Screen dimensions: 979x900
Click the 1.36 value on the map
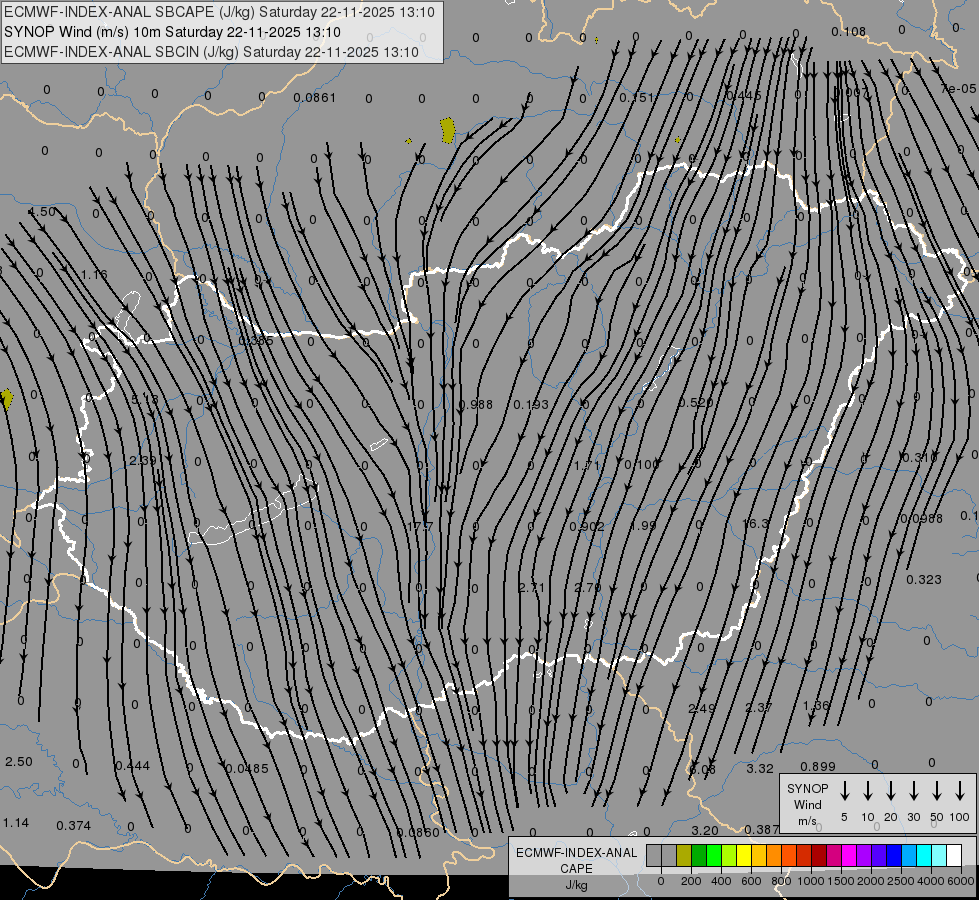click(816, 706)
